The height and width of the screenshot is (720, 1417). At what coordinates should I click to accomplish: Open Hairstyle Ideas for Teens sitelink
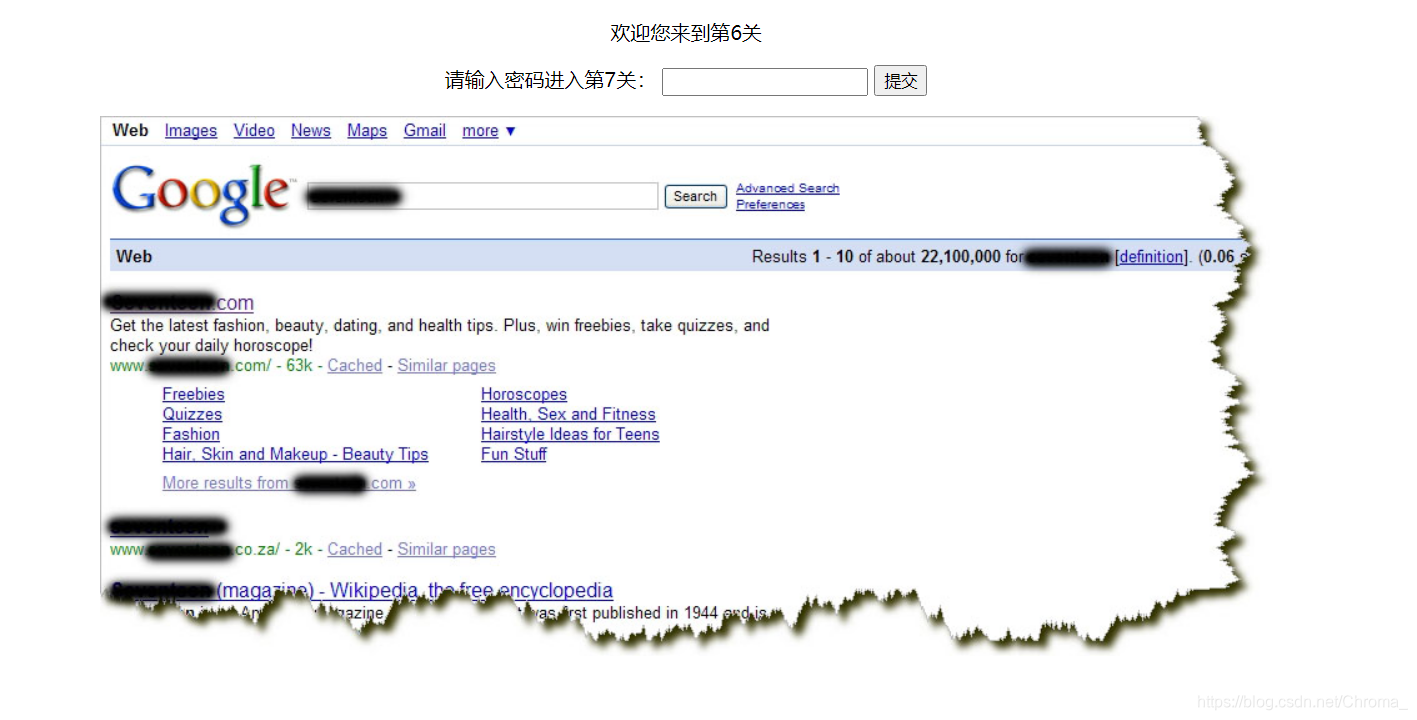tap(570, 434)
